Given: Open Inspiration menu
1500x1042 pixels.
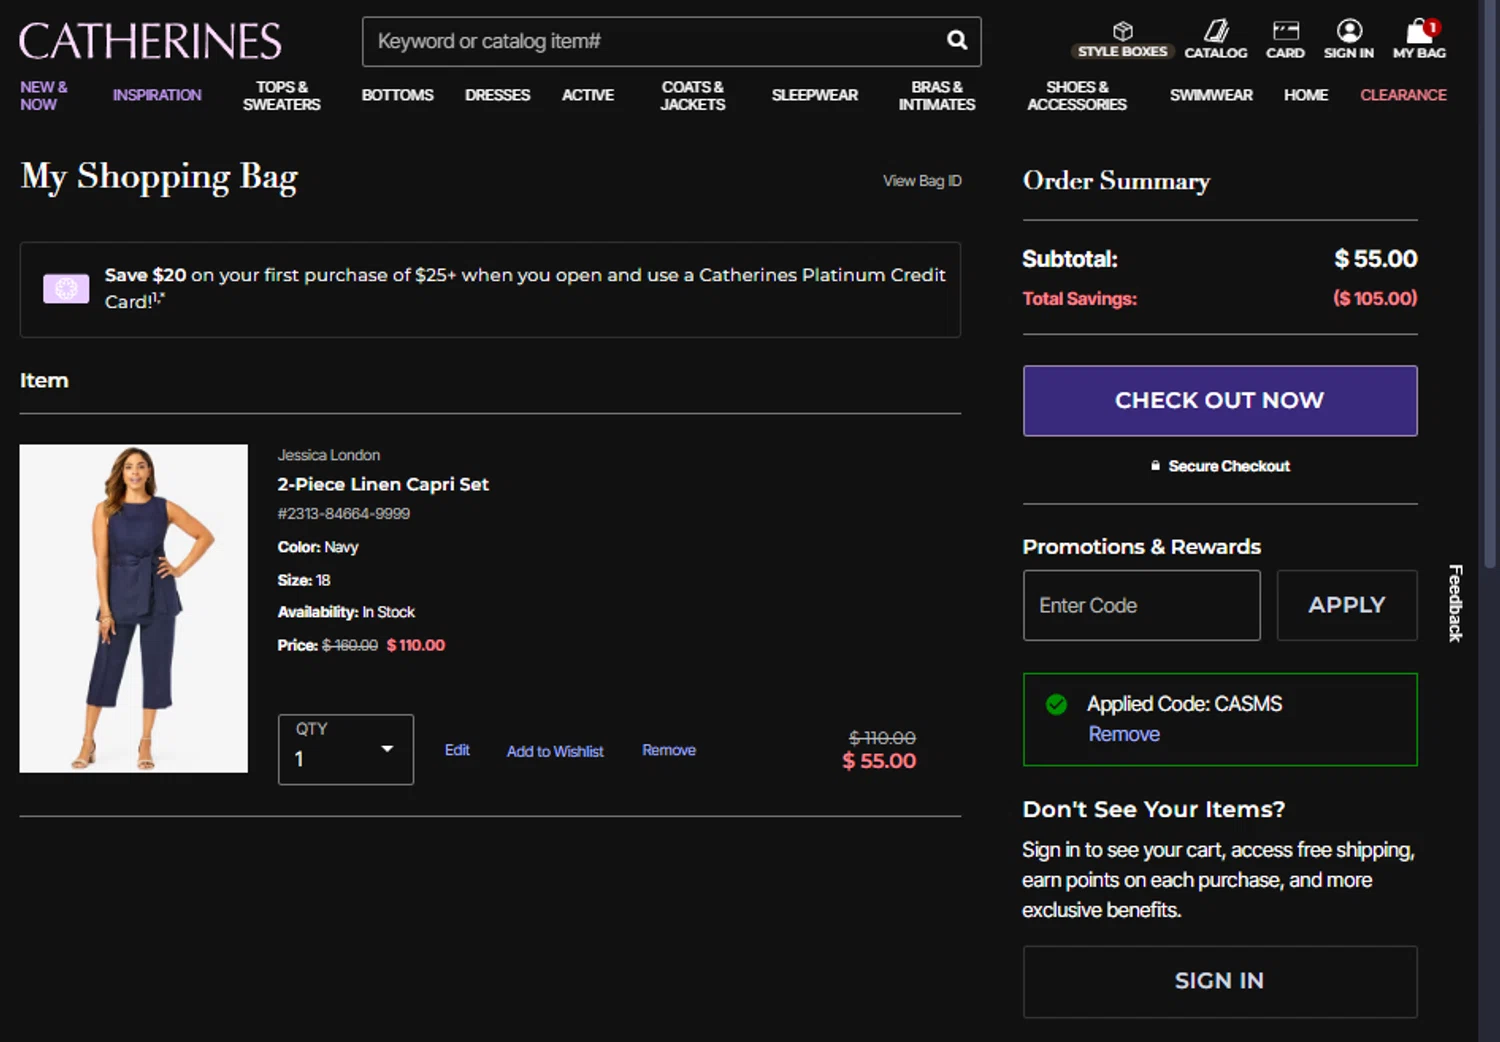Looking at the screenshot, I should pyautogui.click(x=157, y=95).
